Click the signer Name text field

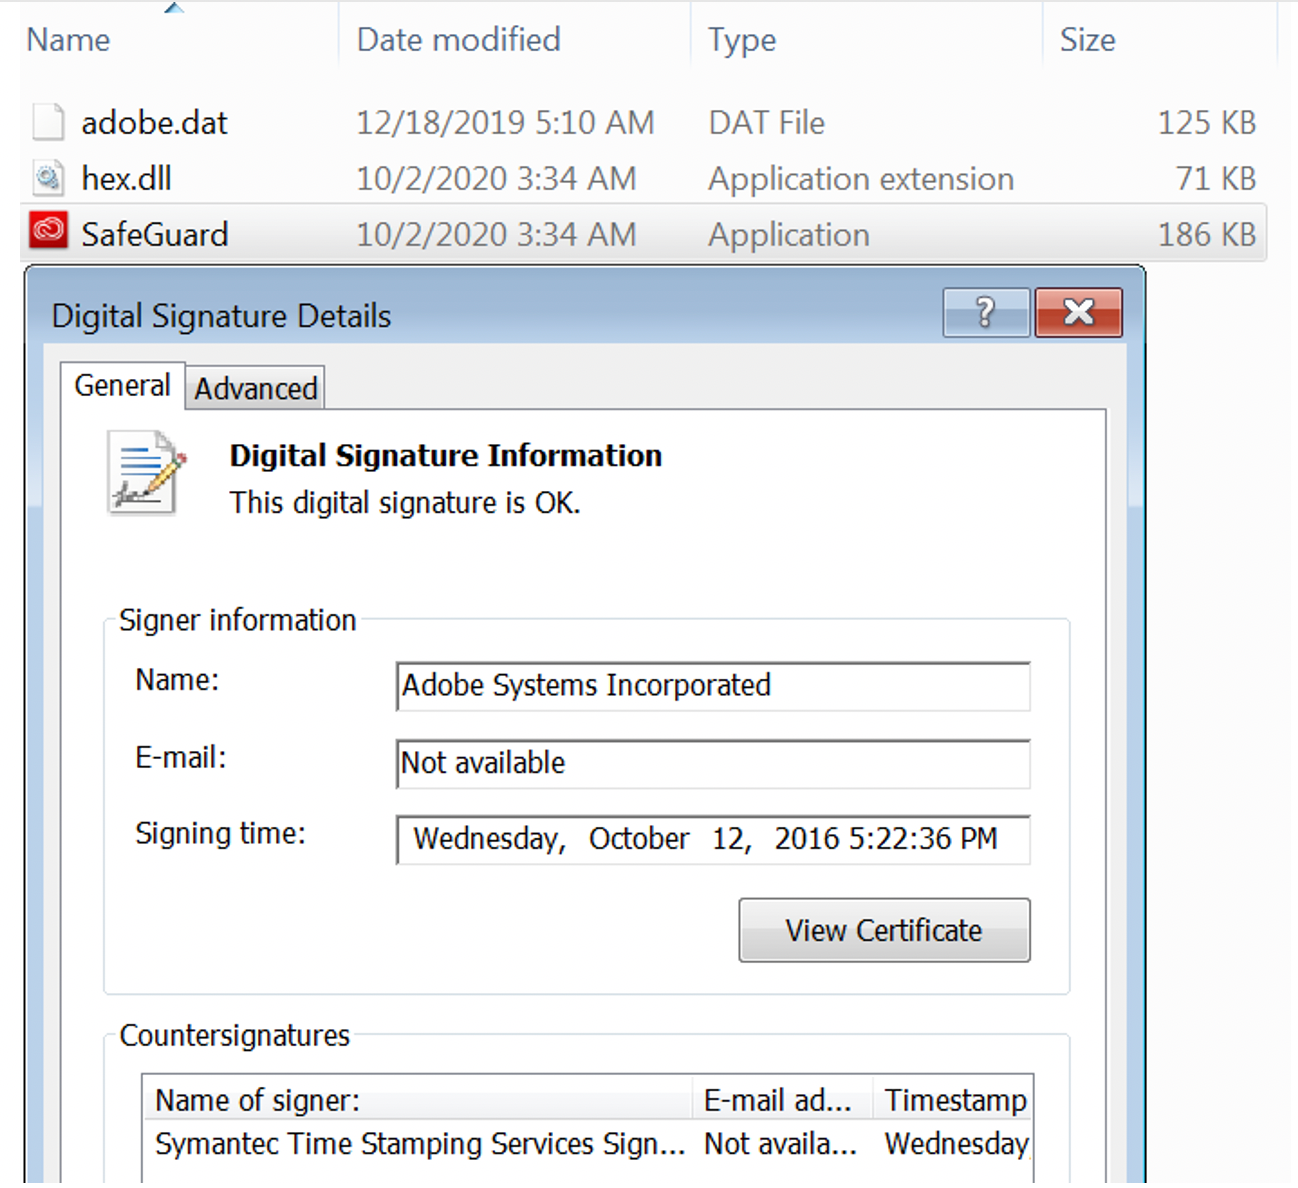[x=712, y=686]
